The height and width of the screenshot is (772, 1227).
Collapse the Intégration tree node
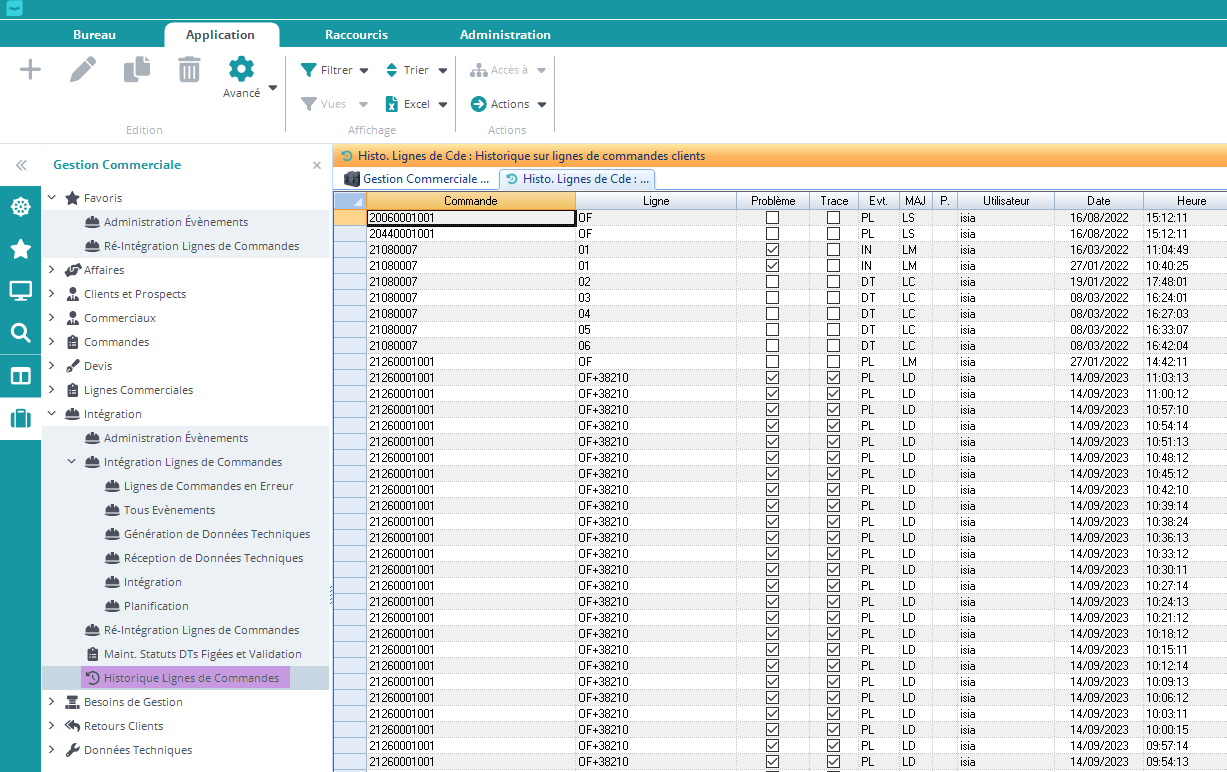(52, 414)
